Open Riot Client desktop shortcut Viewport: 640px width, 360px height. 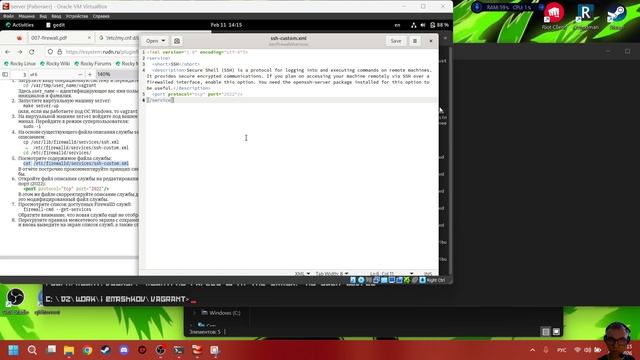click(553, 16)
